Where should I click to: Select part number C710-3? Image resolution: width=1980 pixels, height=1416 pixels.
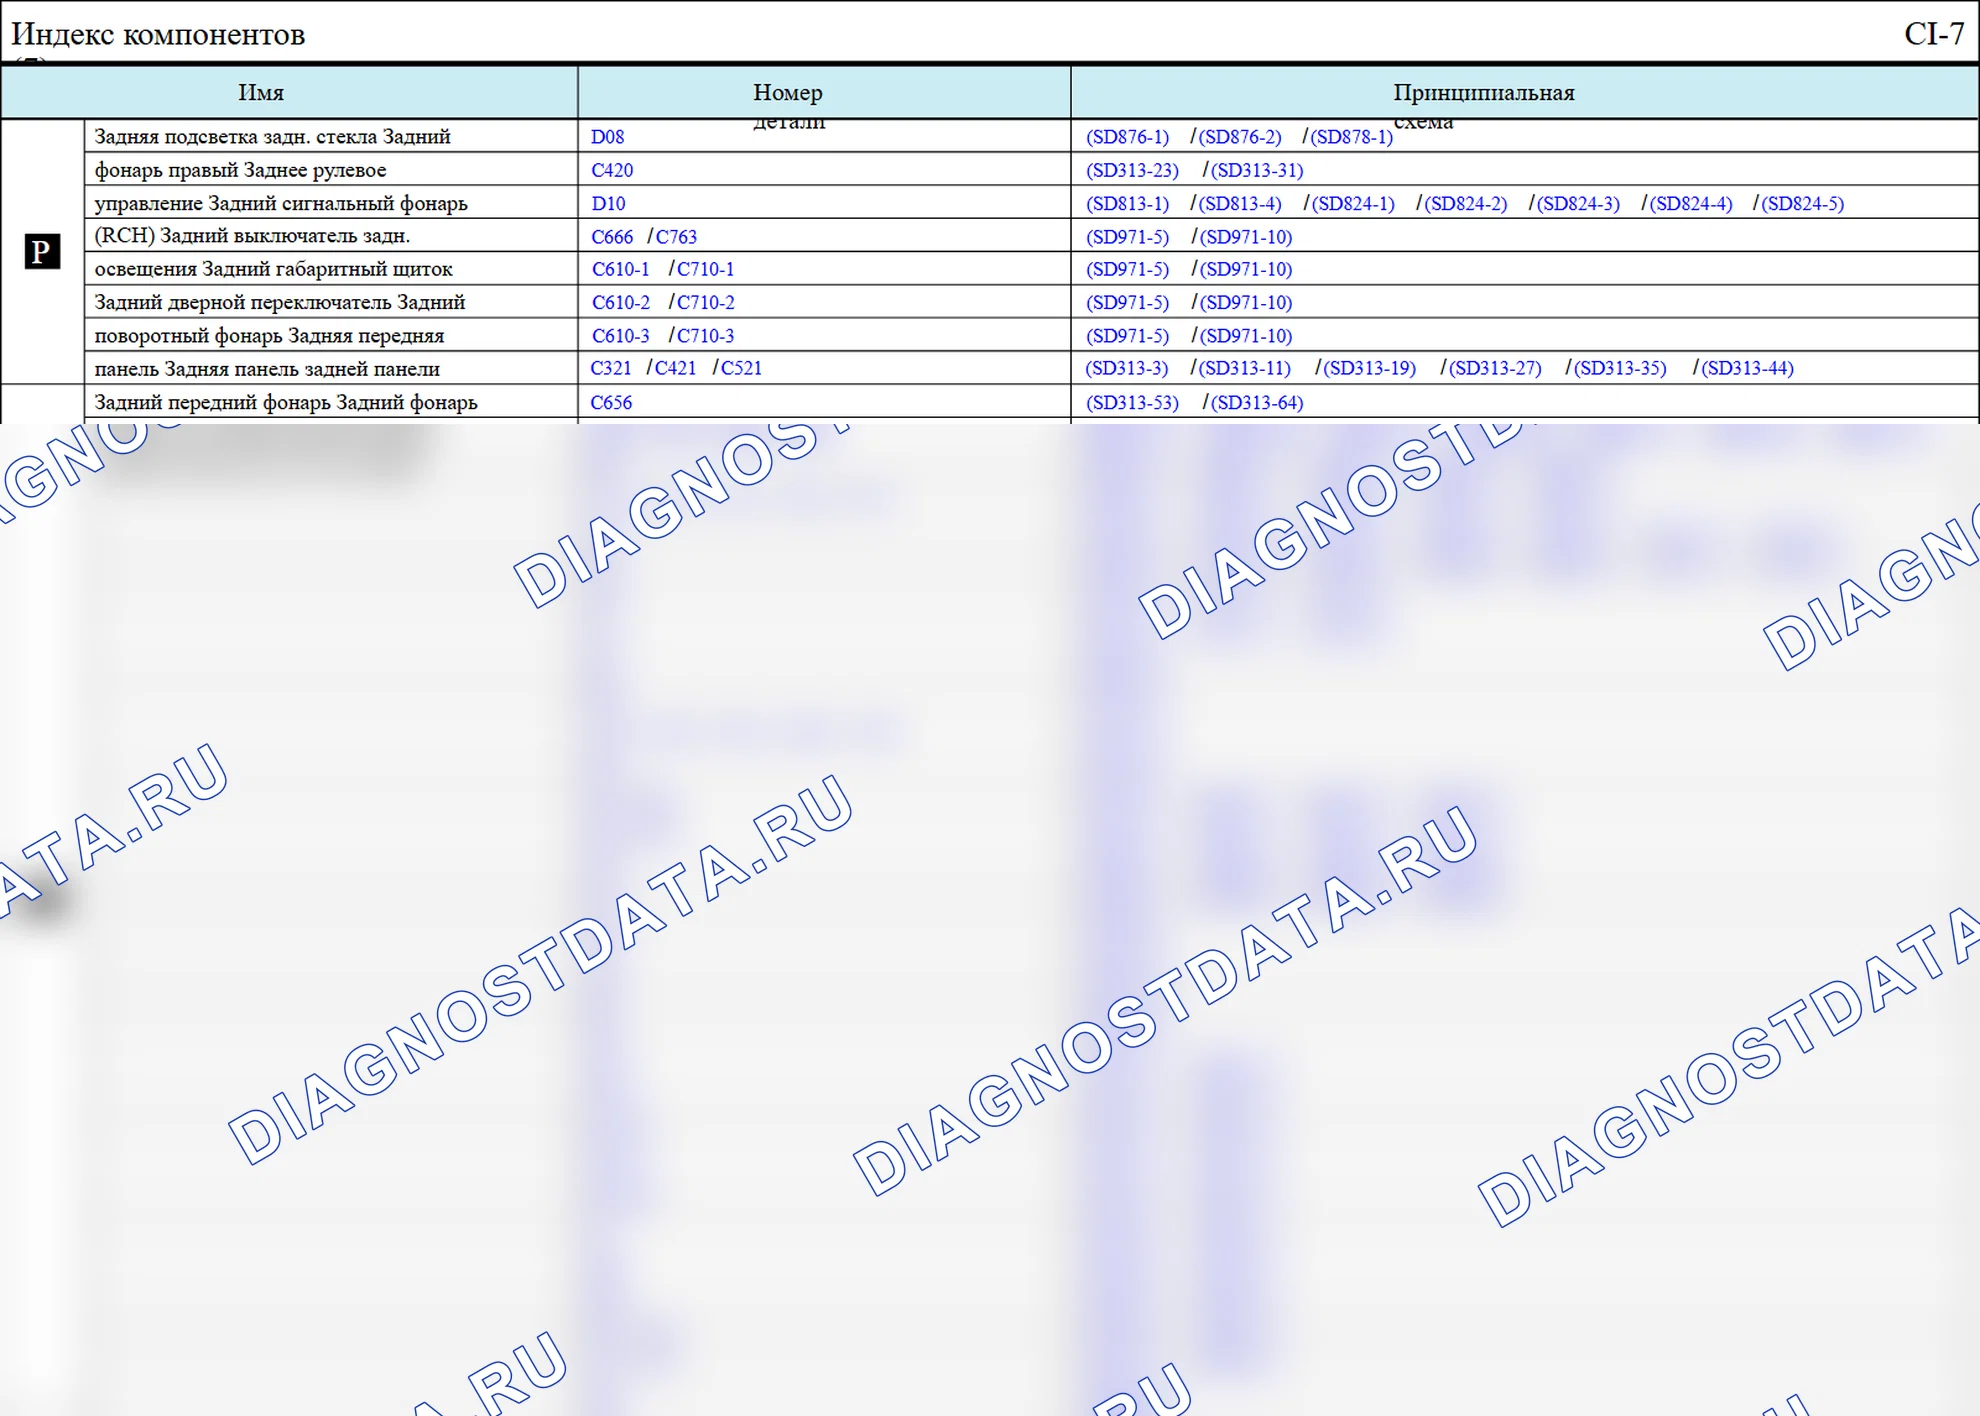pyautogui.click(x=706, y=336)
